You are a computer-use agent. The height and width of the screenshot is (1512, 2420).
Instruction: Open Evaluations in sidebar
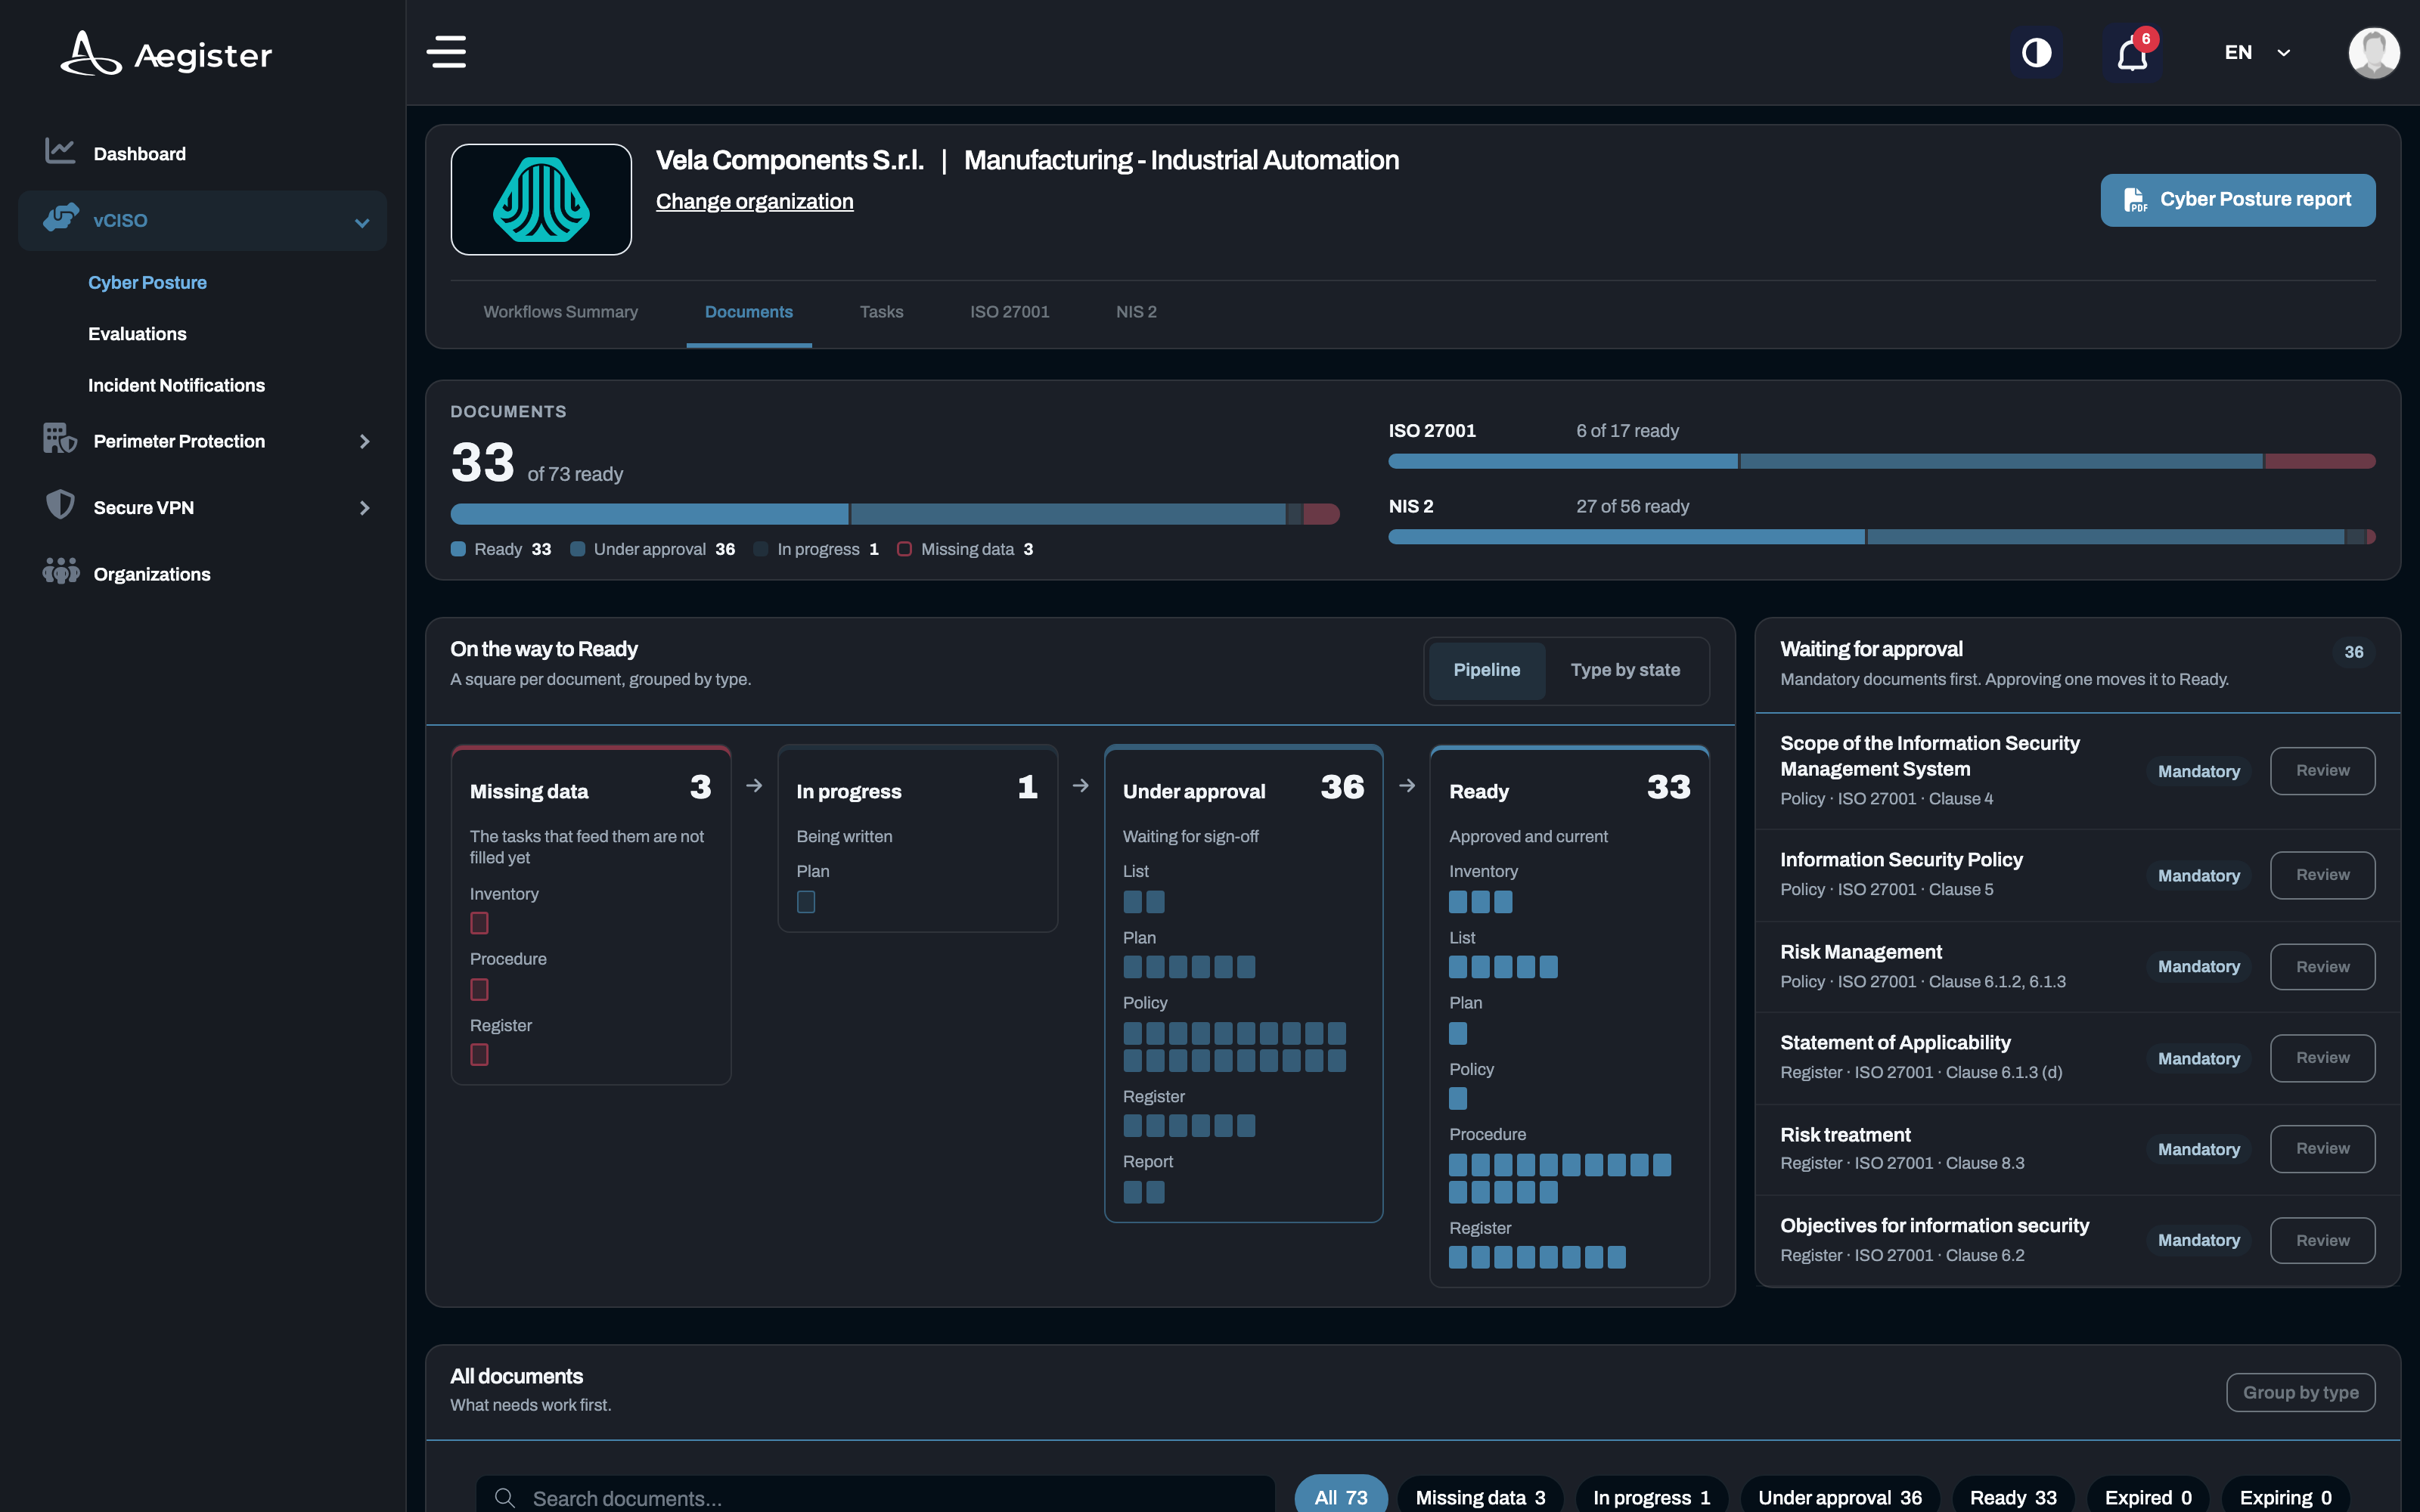[137, 334]
